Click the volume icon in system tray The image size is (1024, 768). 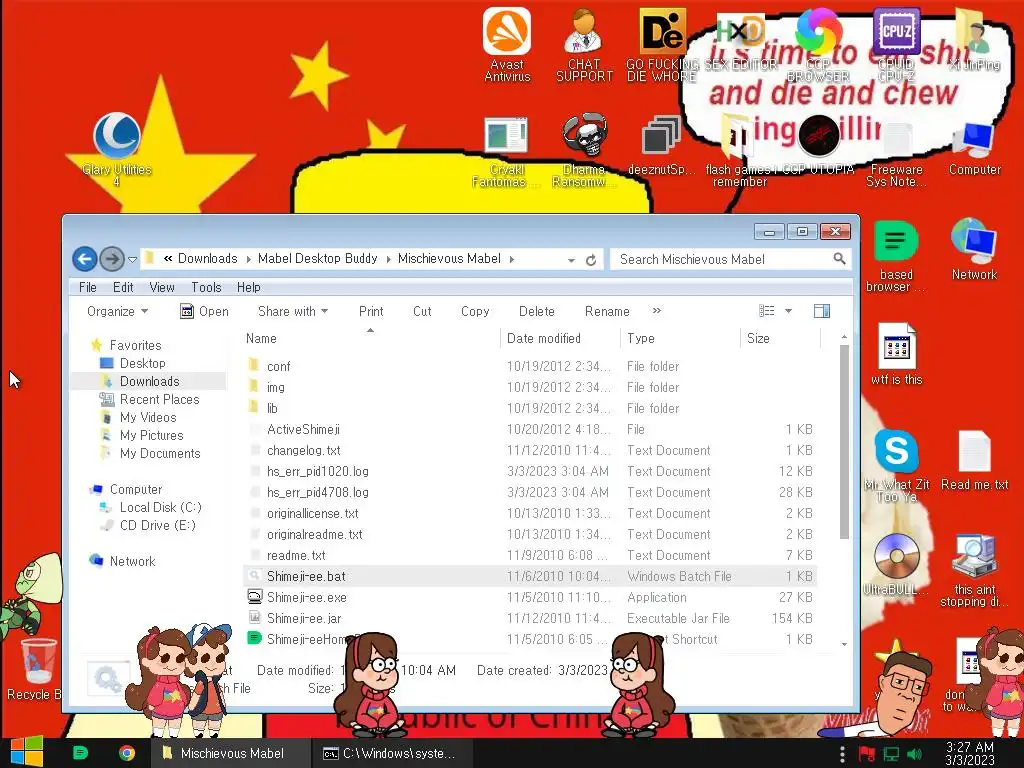click(x=914, y=754)
